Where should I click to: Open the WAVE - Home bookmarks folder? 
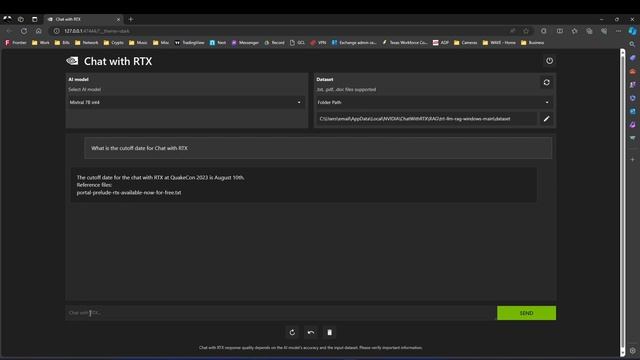(x=499, y=42)
